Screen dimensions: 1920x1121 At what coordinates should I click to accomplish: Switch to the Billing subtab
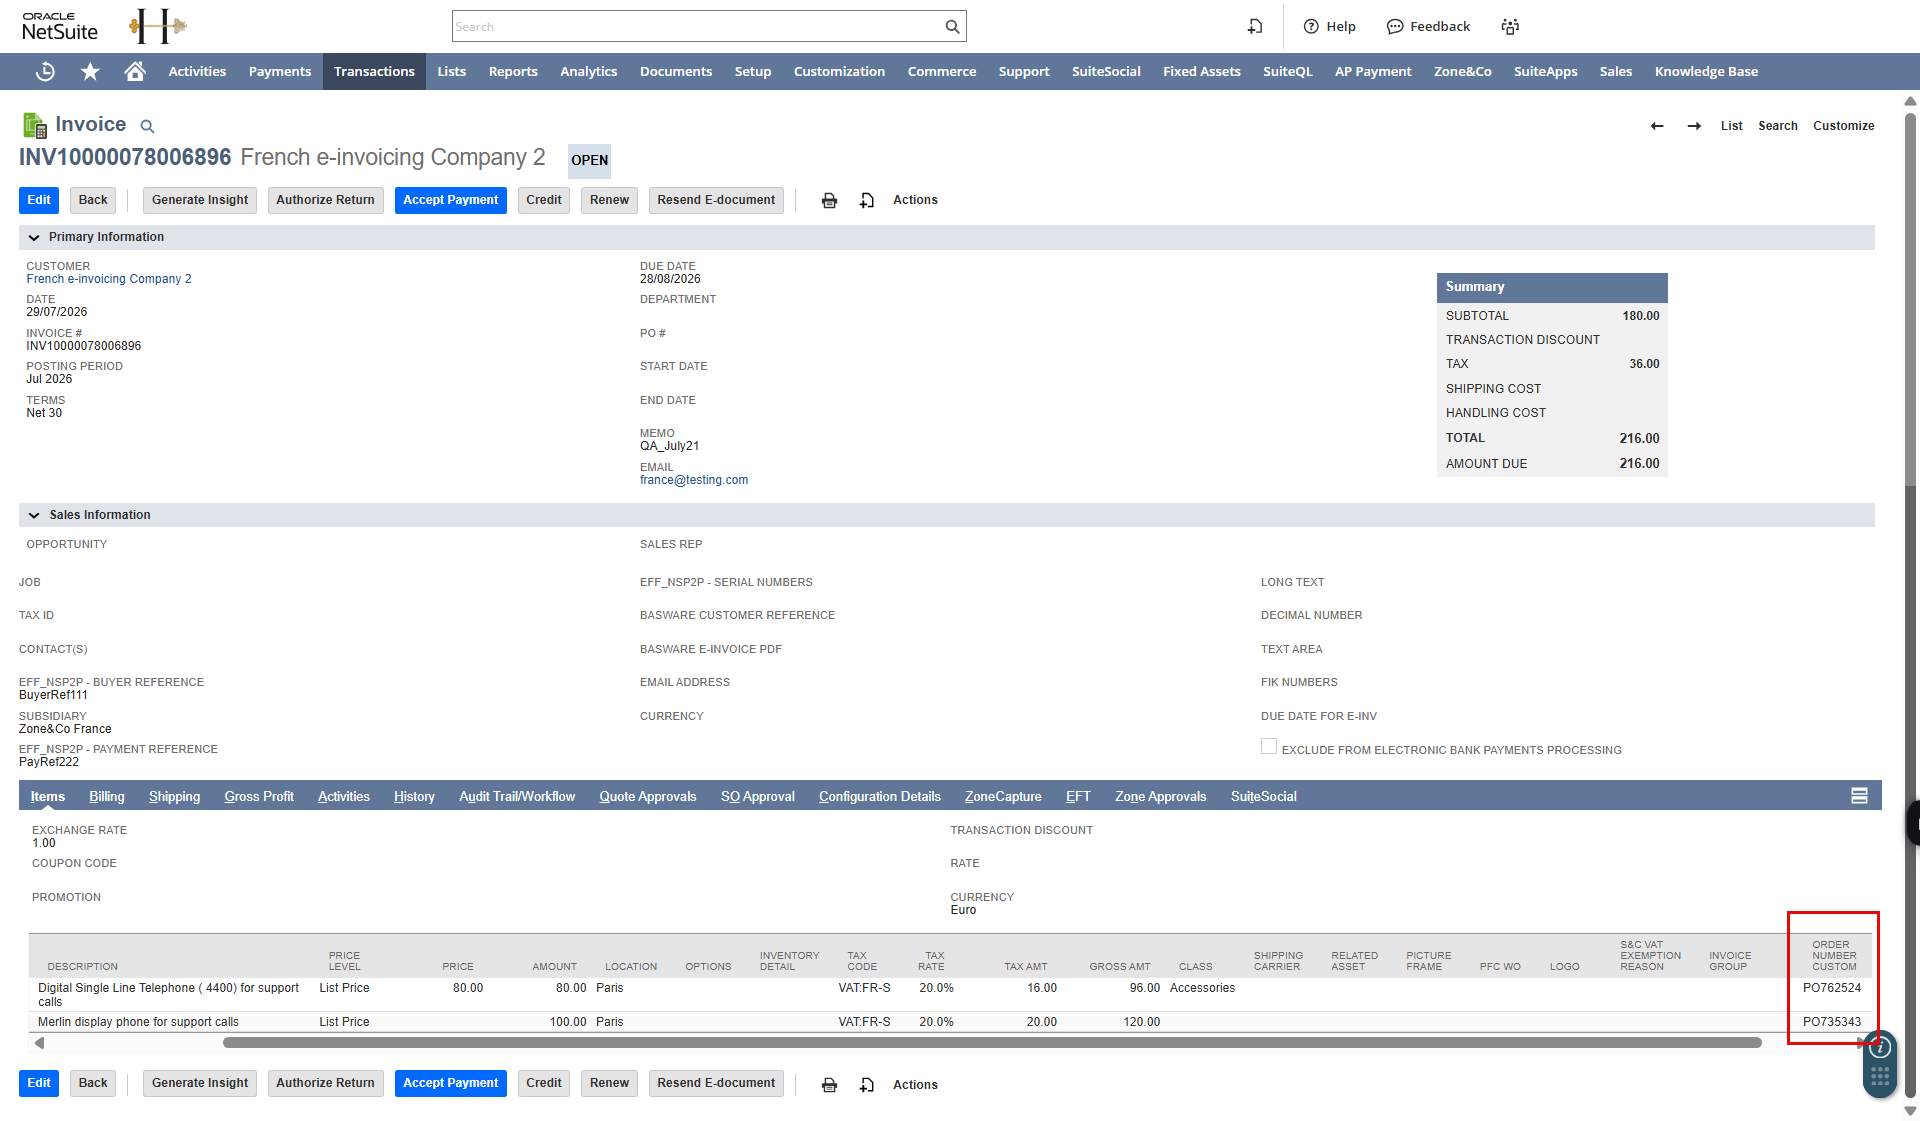[x=107, y=796]
